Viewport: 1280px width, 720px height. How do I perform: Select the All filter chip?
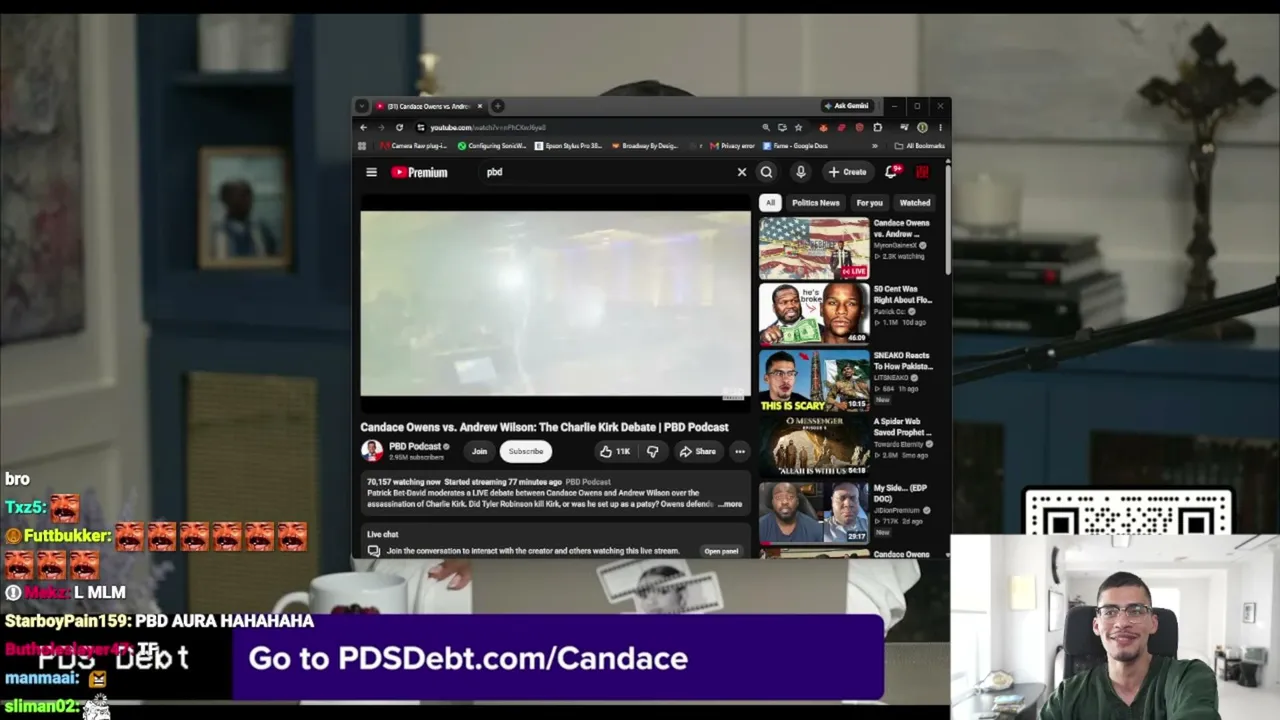770,203
